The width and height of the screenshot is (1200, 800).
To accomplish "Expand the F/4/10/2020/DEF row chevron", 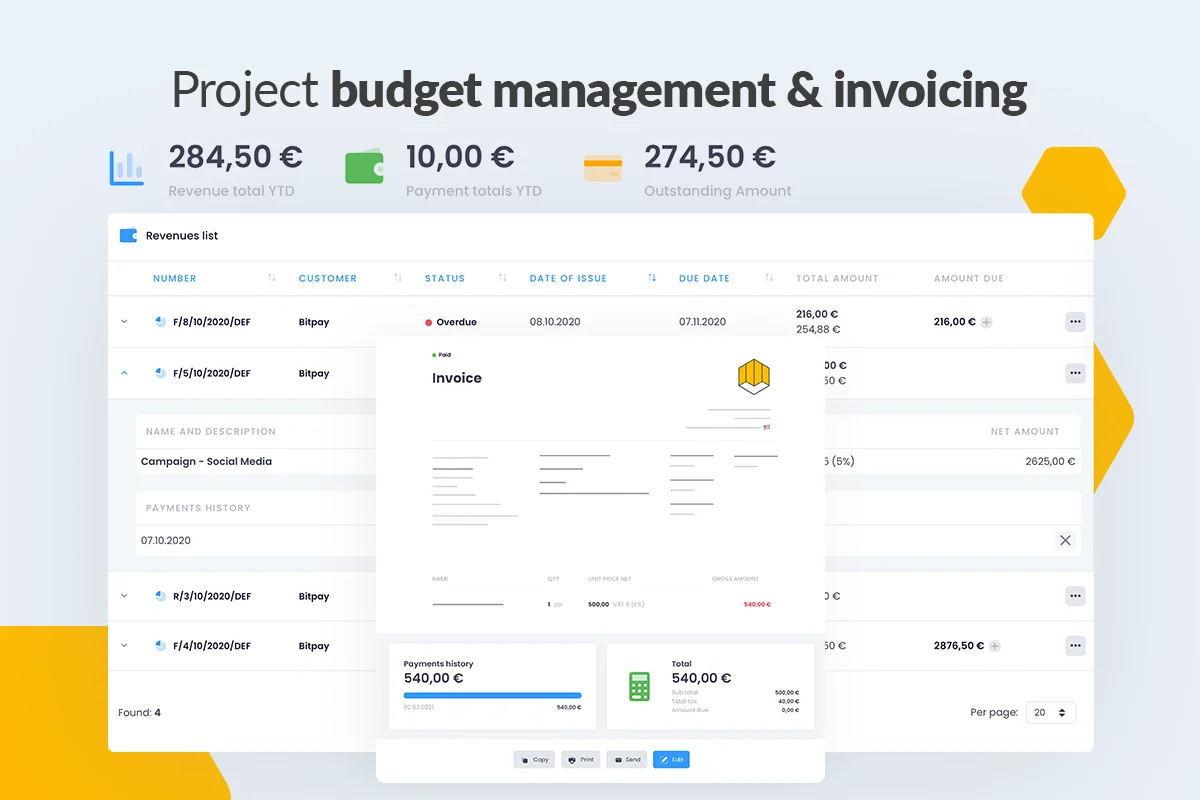I will tap(125, 646).
